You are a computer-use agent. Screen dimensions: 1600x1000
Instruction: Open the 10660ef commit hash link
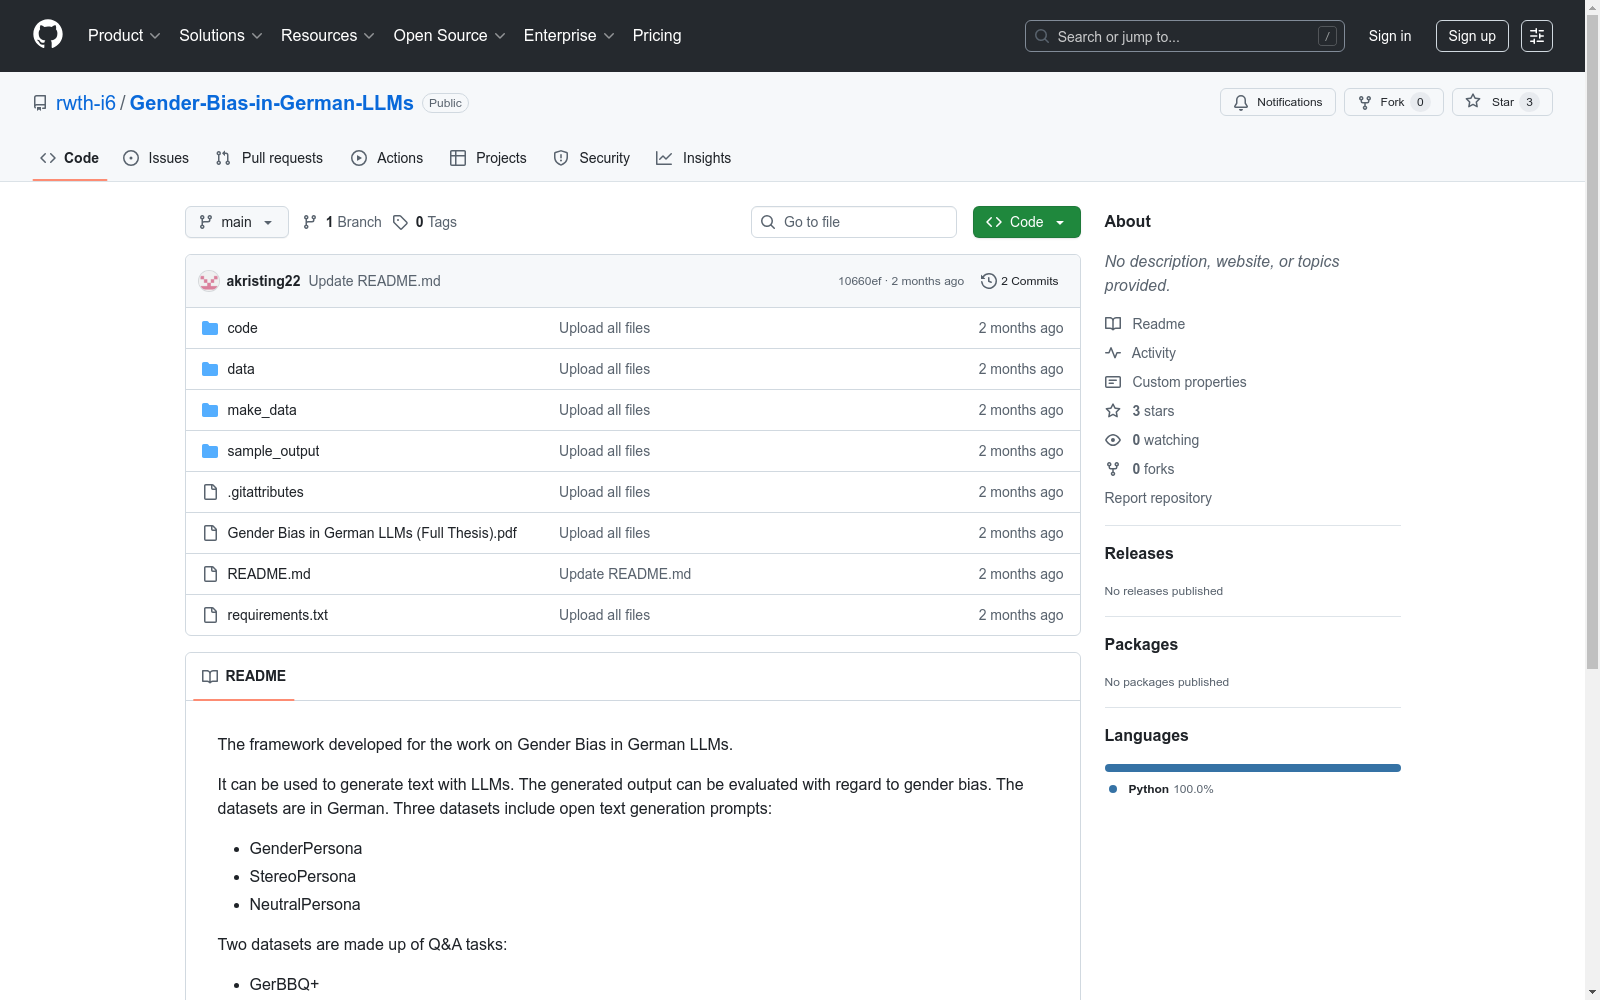click(860, 281)
